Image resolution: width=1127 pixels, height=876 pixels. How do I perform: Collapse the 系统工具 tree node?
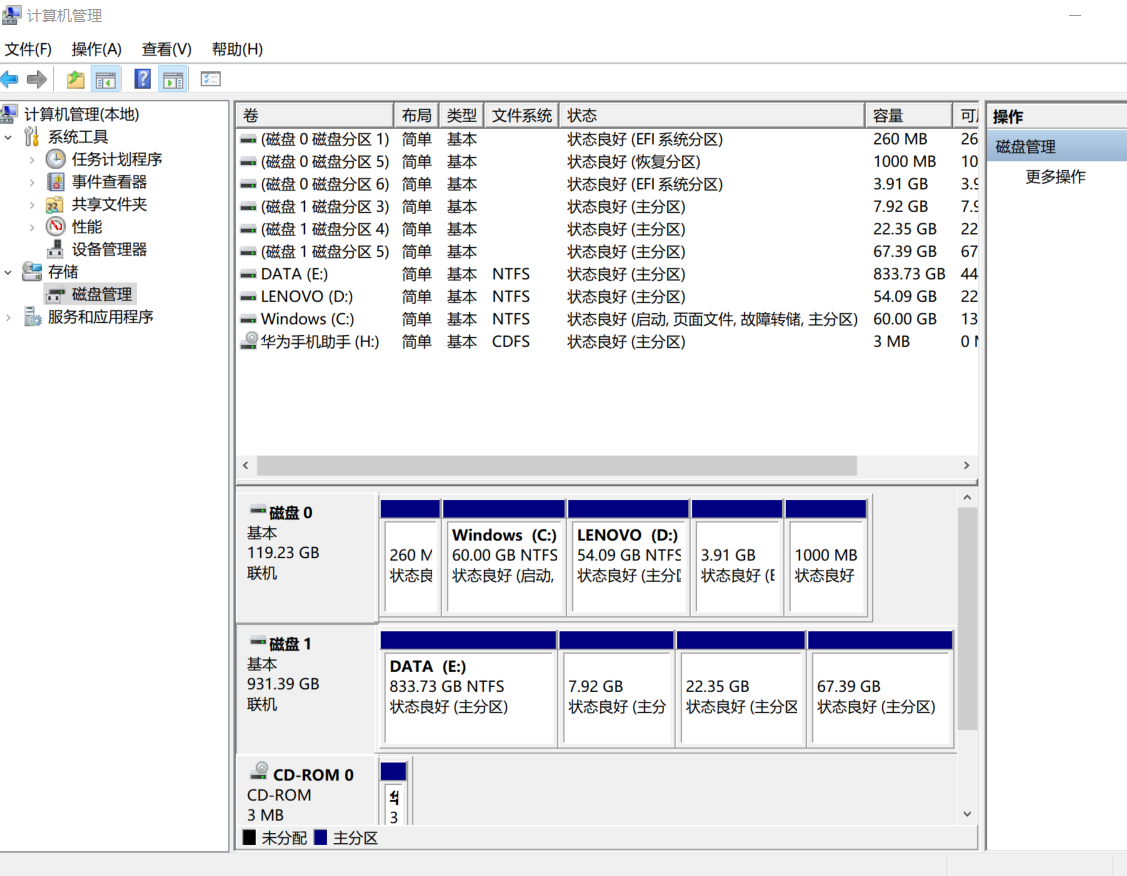coord(9,137)
